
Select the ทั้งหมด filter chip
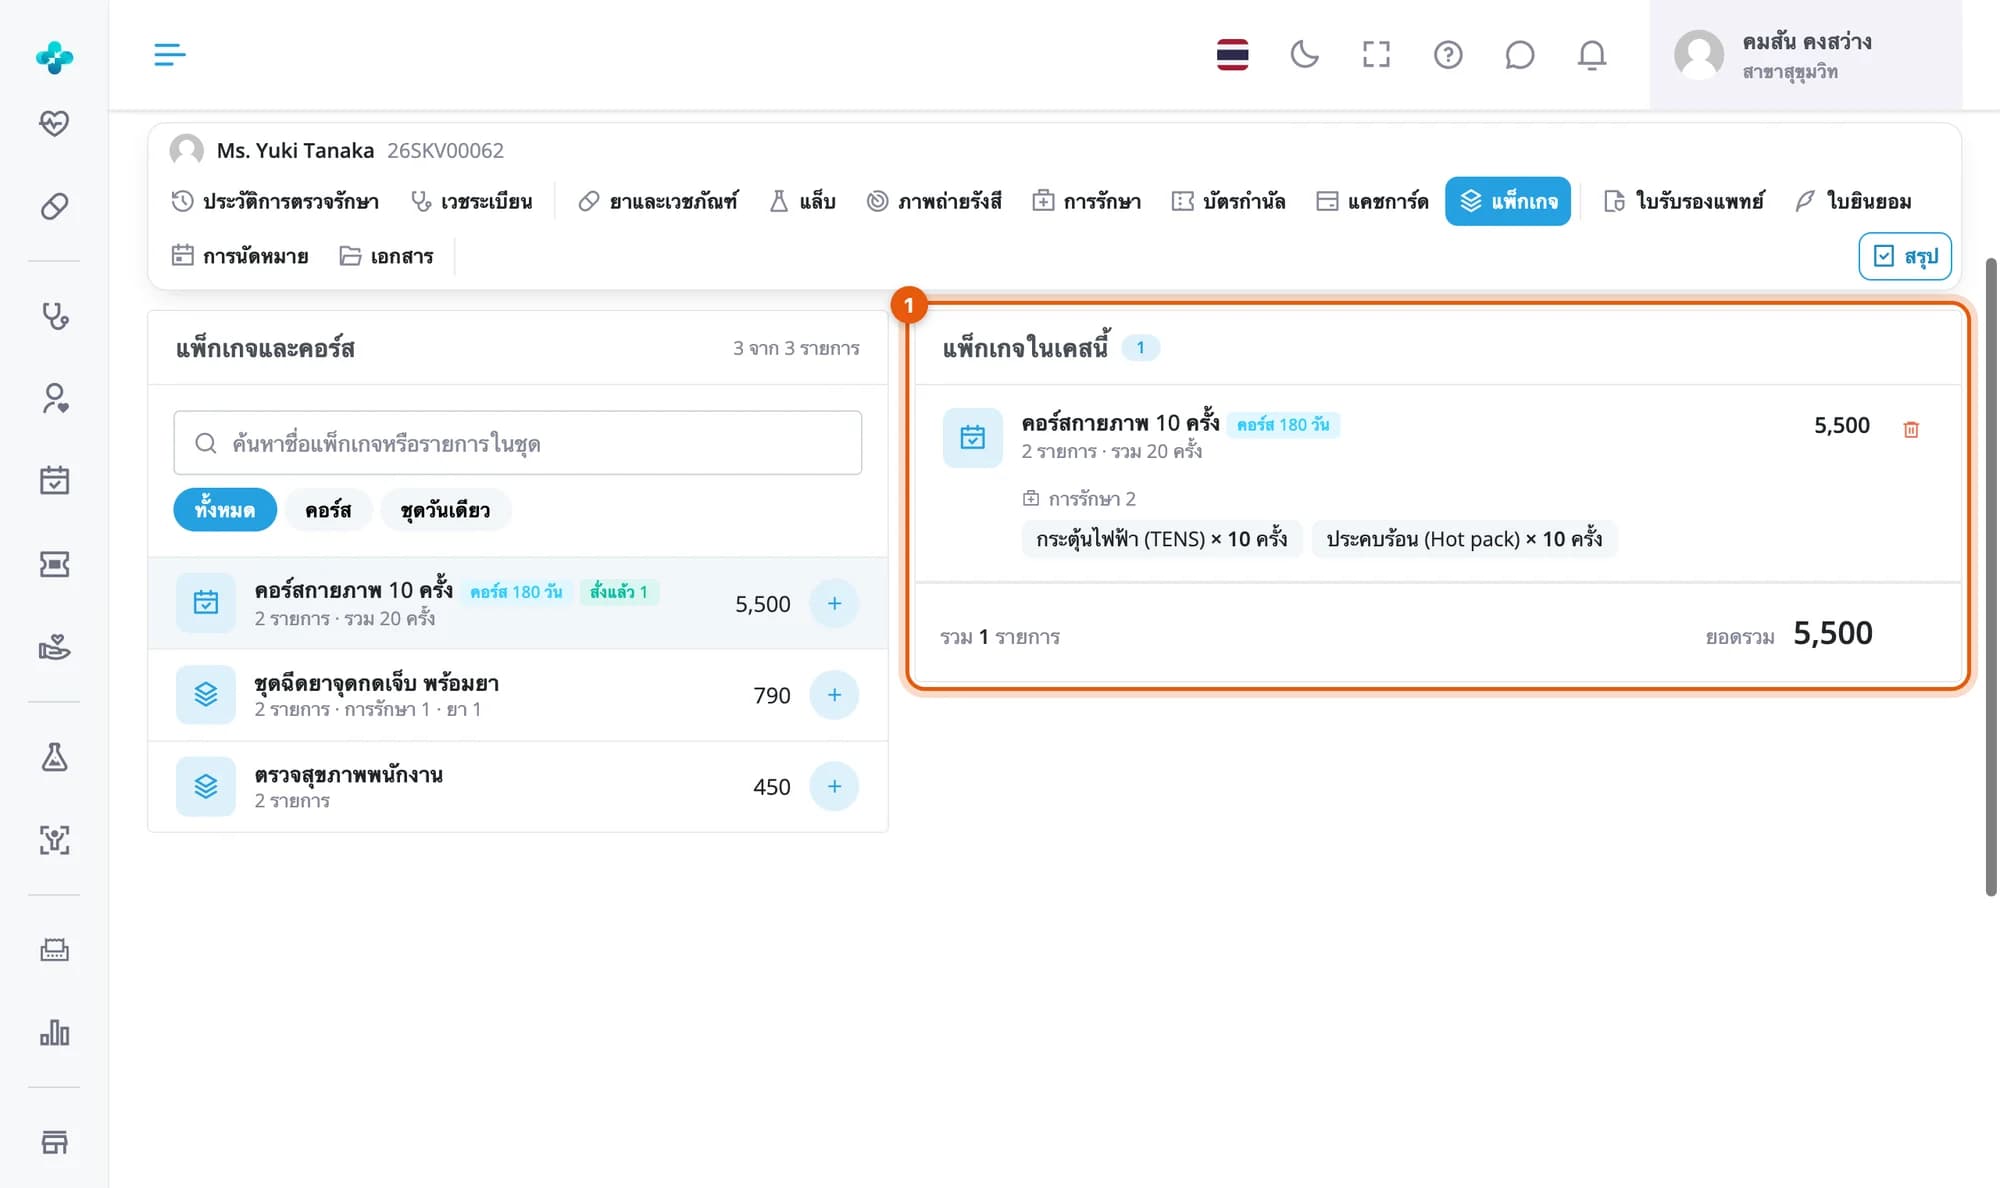tap(225, 510)
